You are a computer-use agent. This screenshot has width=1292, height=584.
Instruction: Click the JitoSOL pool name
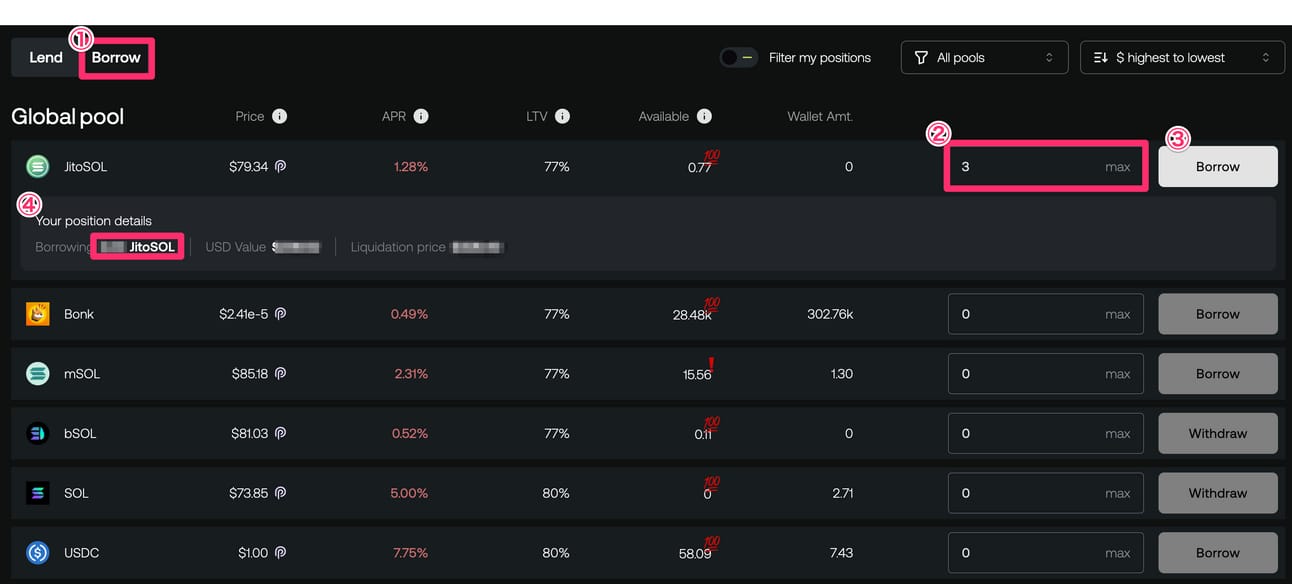85,167
